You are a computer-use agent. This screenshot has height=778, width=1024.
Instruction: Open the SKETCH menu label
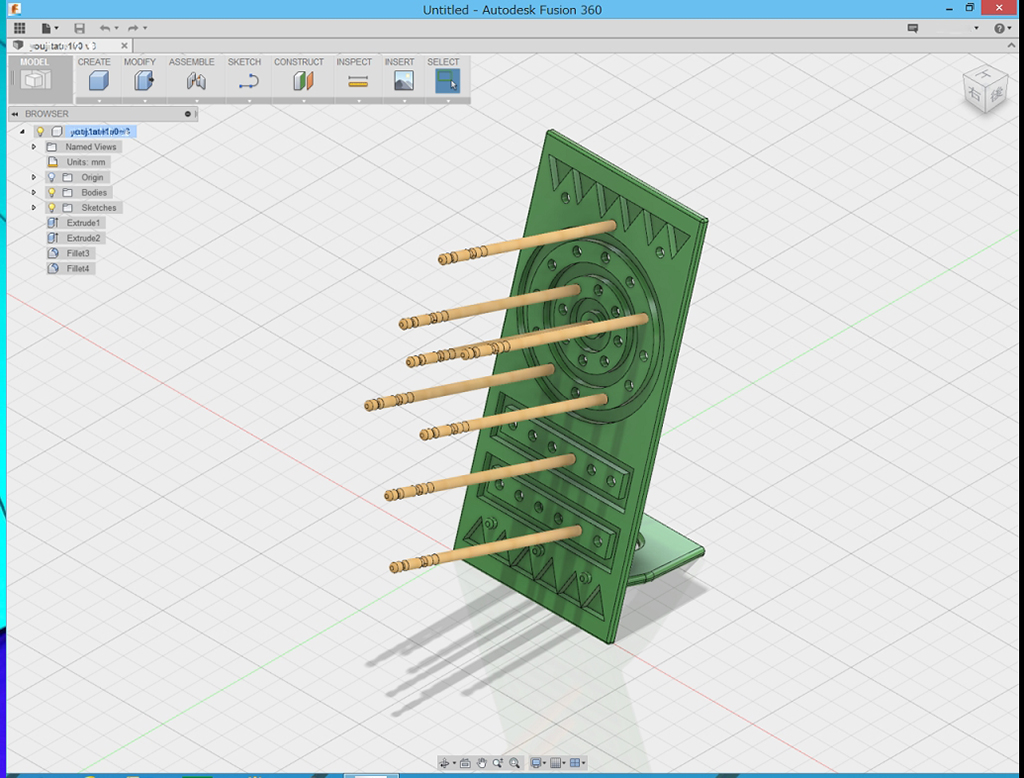point(244,62)
